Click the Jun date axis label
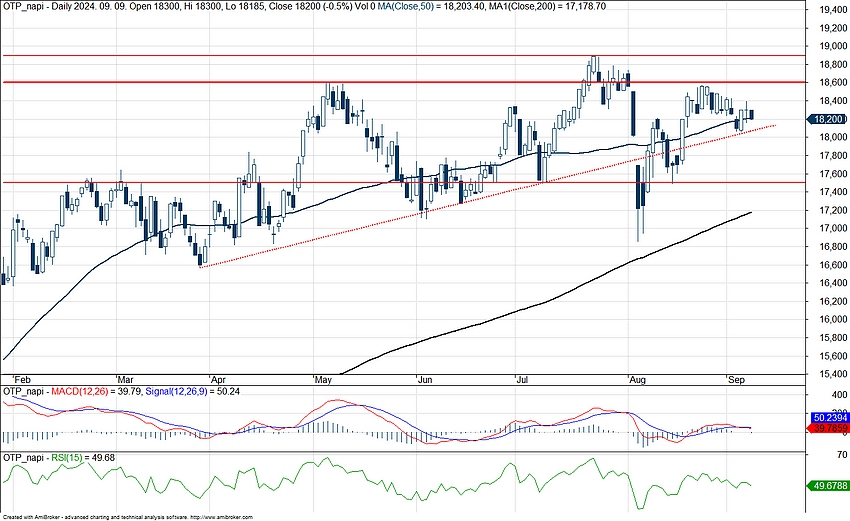850x521 pixels. (x=425, y=380)
